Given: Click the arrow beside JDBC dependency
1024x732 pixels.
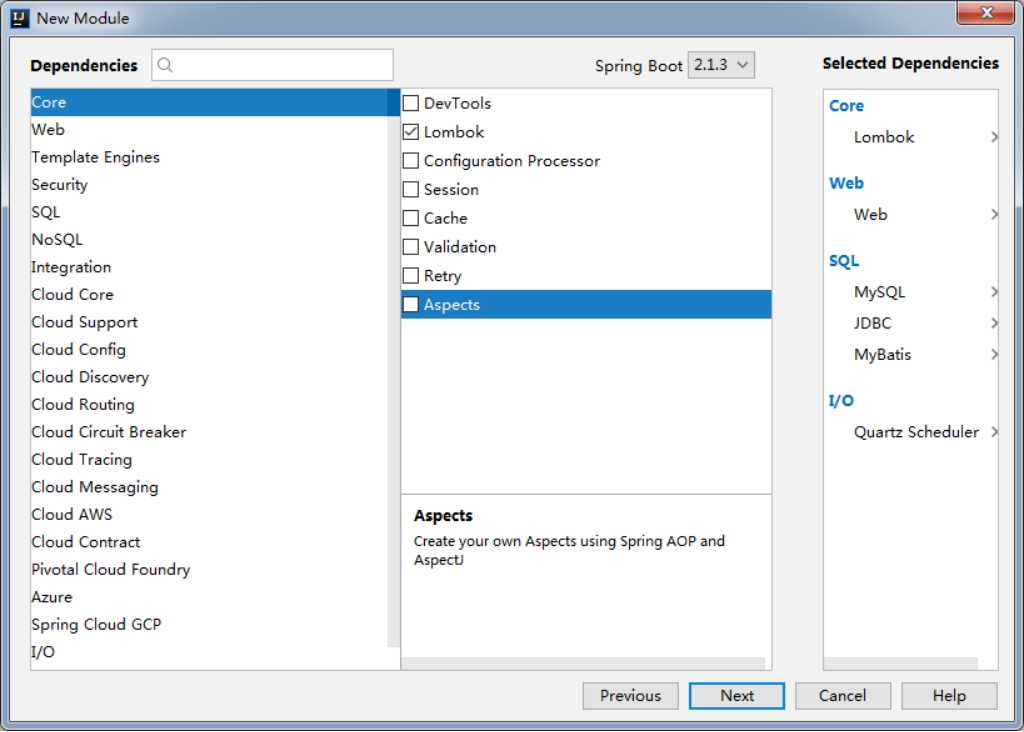Looking at the screenshot, I should click(994, 323).
